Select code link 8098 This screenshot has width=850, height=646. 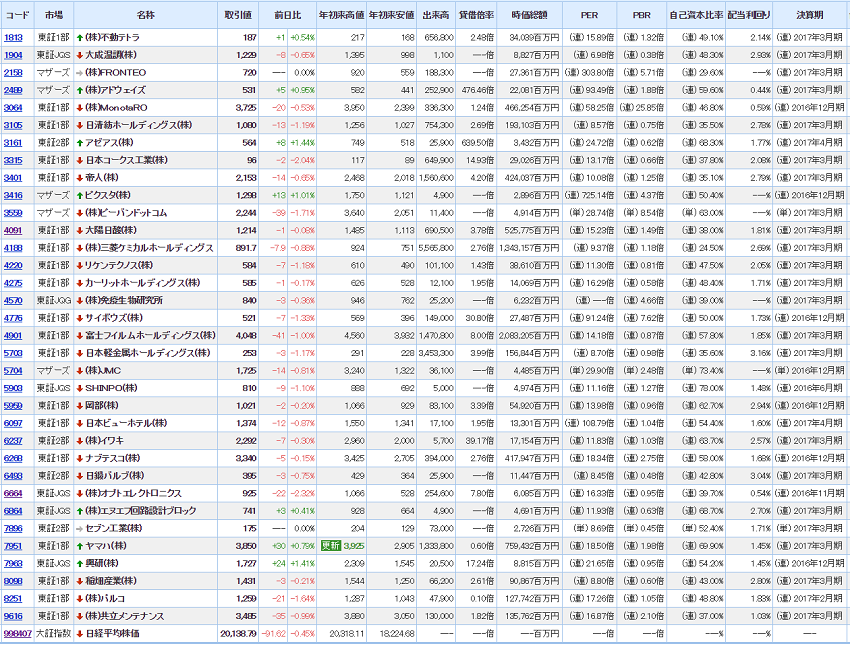pos(13,581)
